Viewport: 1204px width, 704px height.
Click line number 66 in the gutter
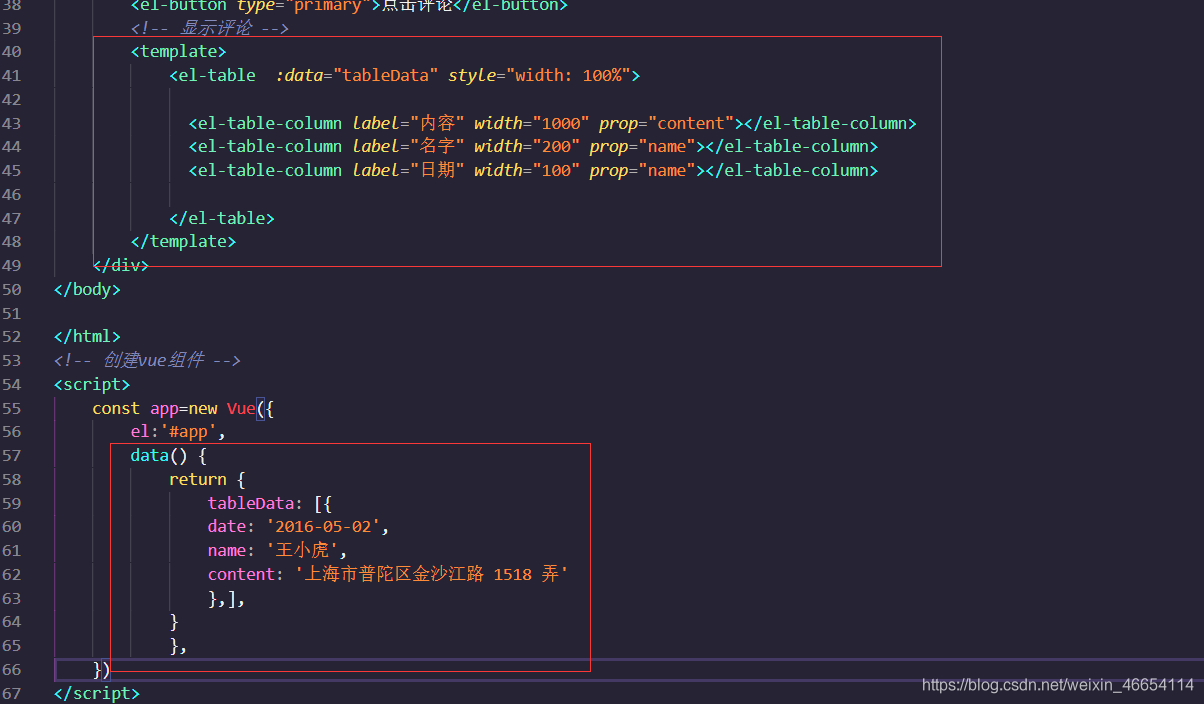pos(12,669)
